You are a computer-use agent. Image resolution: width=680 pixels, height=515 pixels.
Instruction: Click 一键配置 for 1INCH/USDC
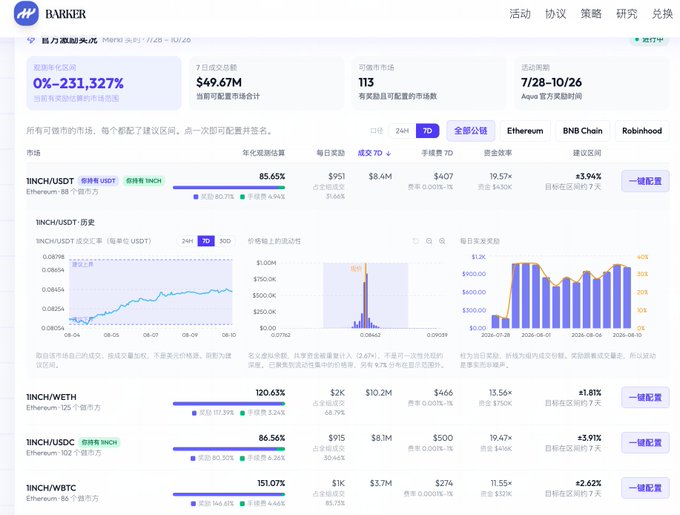(x=645, y=443)
